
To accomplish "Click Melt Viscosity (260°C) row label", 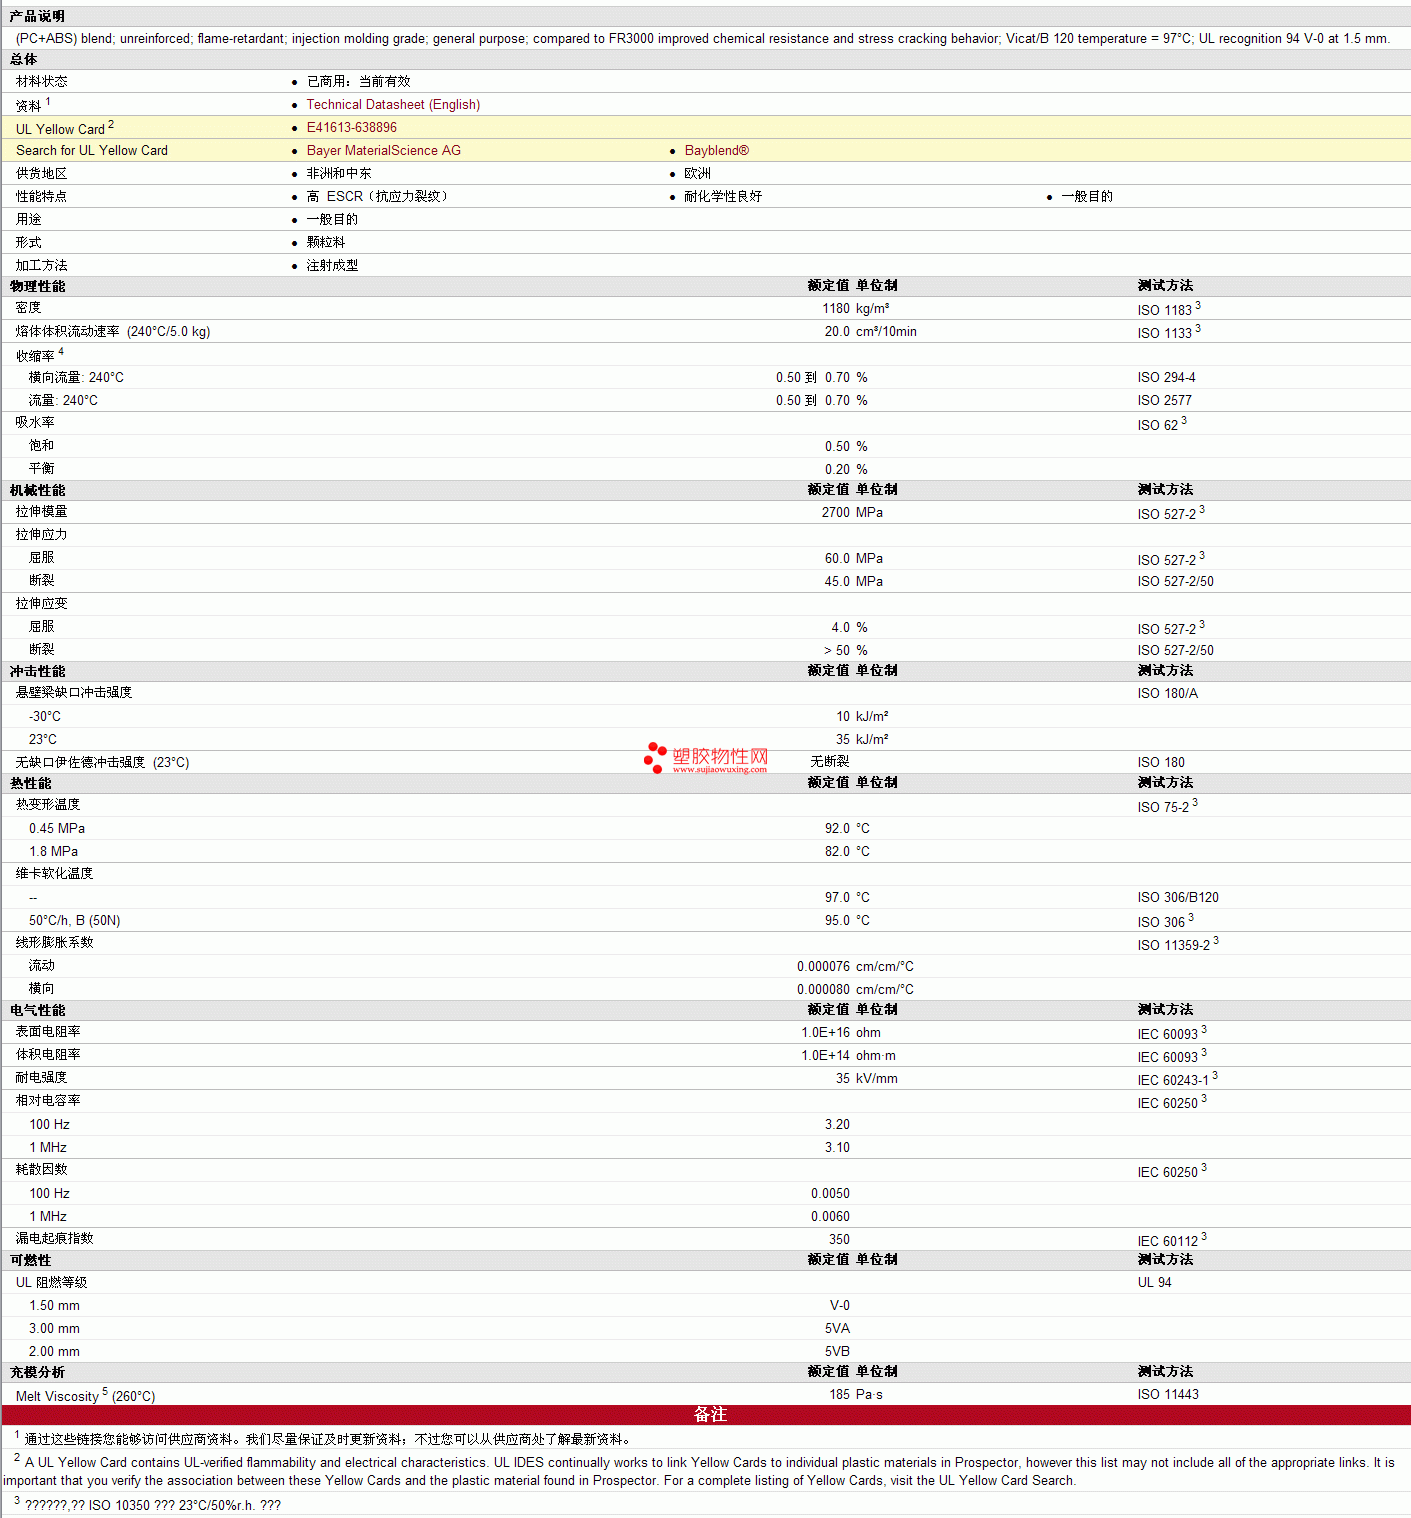I will pyautogui.click(x=85, y=1395).
